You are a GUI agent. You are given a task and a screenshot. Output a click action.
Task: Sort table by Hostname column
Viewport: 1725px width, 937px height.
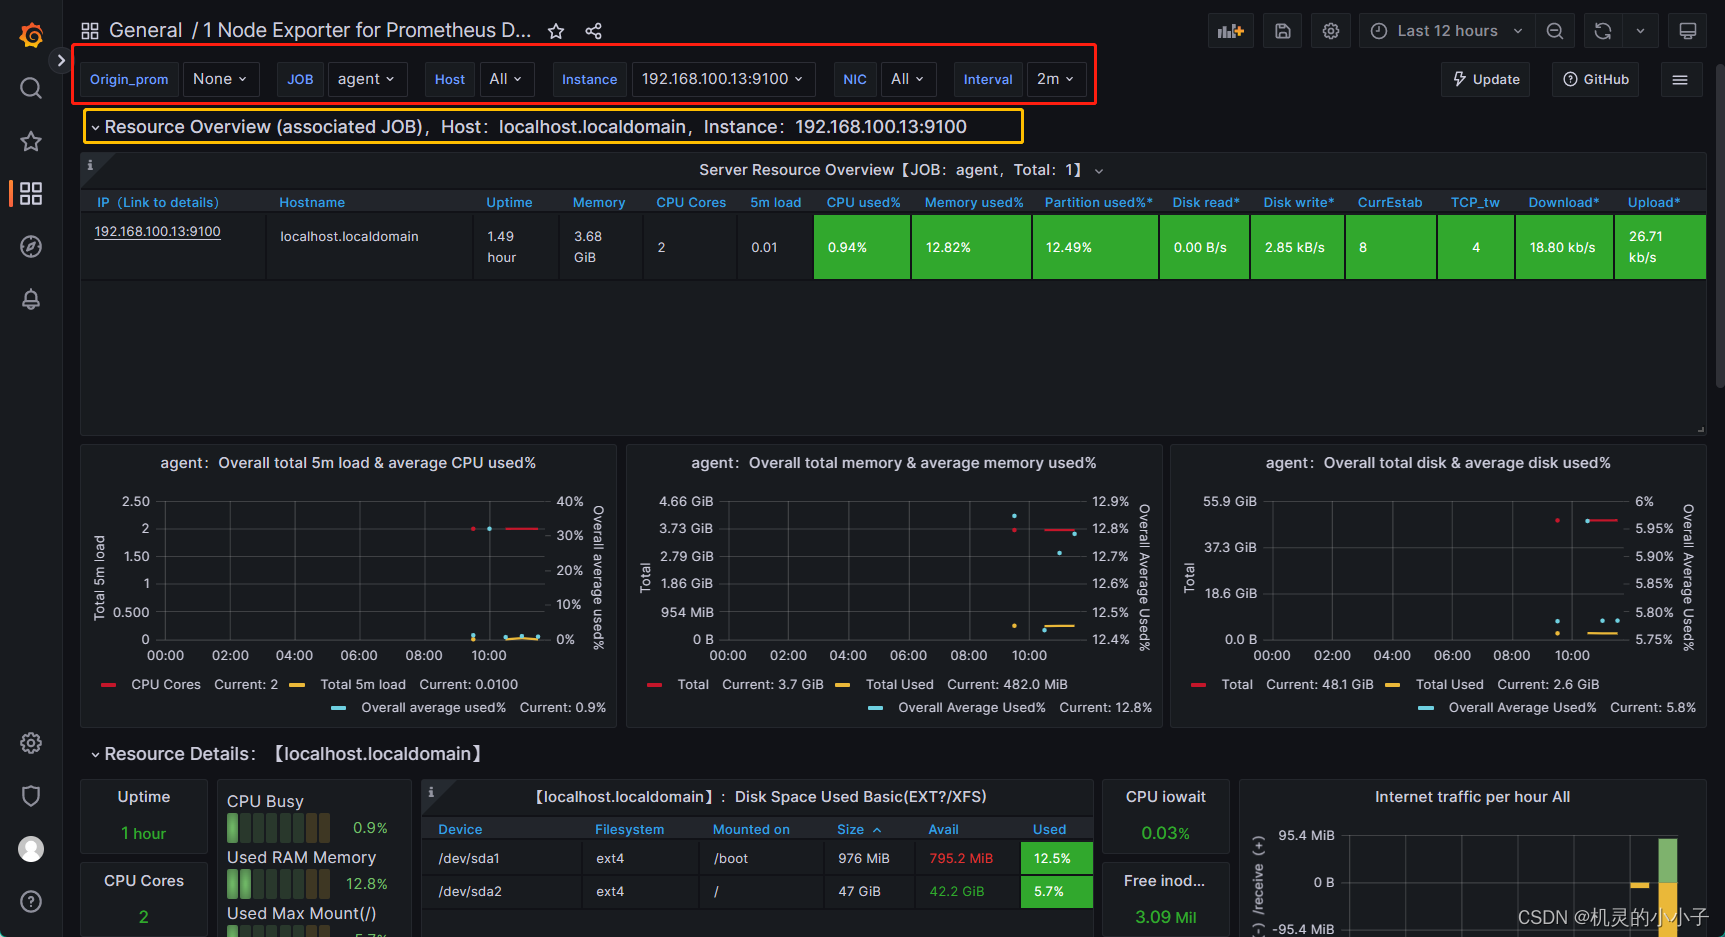tap(312, 202)
